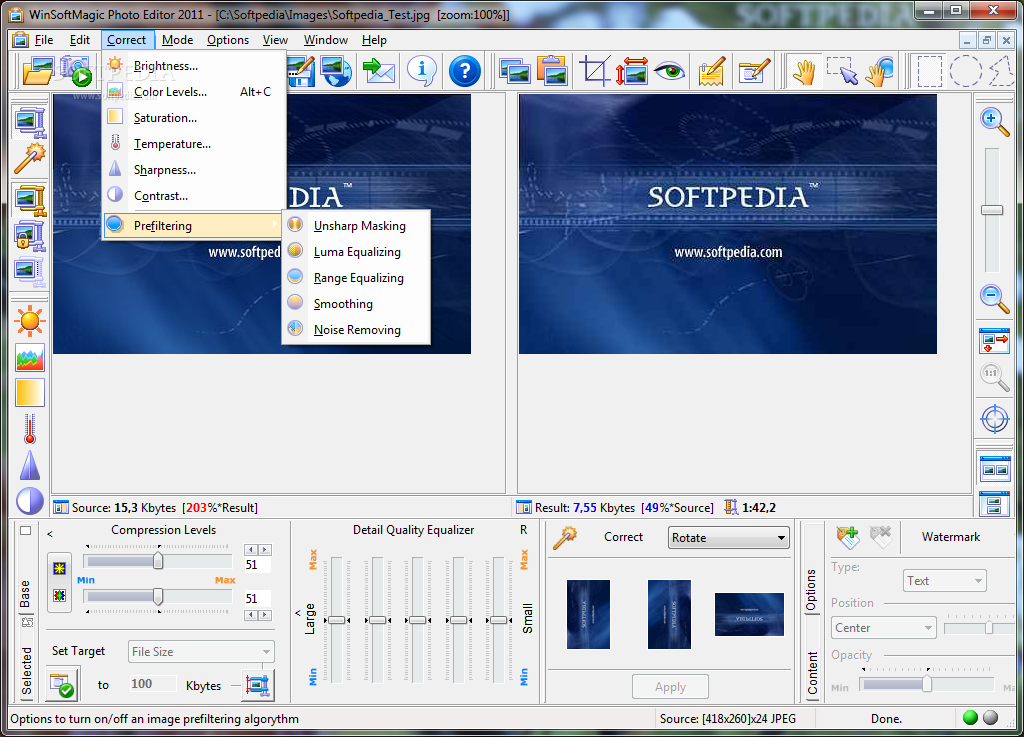Open the Rotate correction dropdown
Viewport: 1024px width, 737px height.
729,538
